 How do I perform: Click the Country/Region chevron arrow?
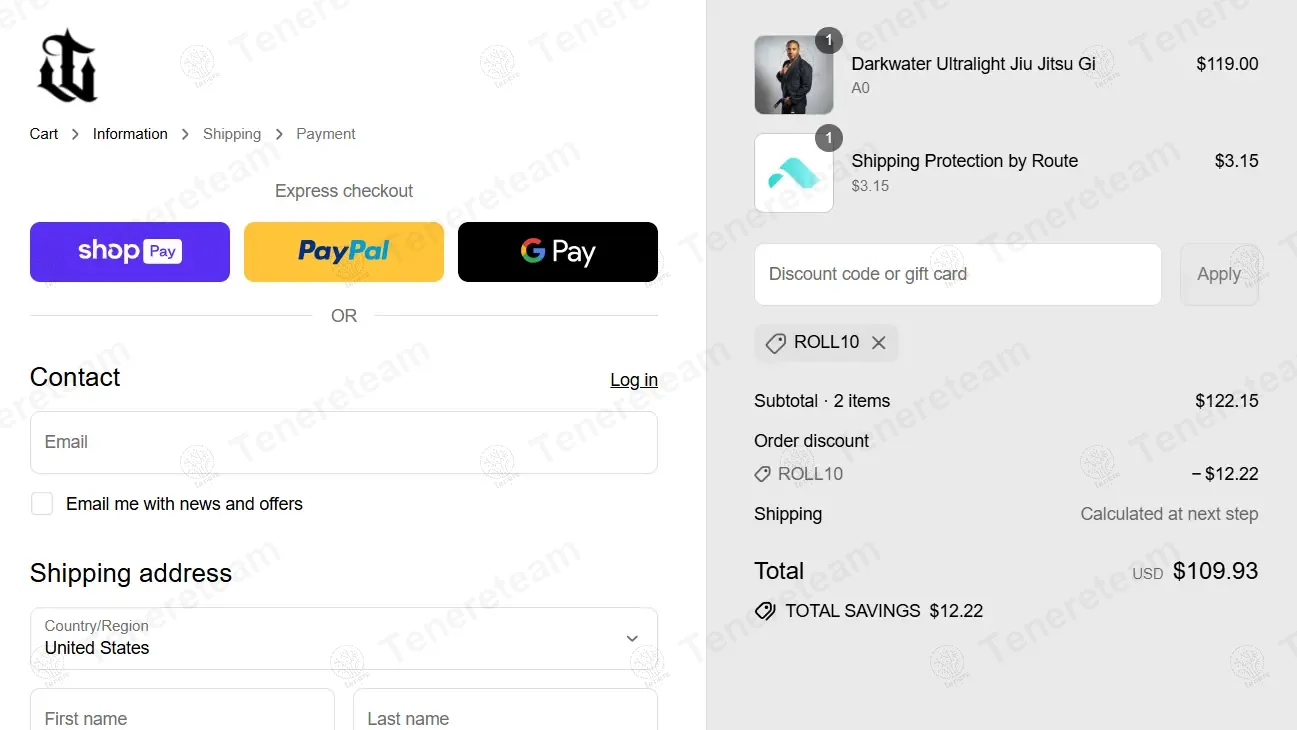coord(632,638)
